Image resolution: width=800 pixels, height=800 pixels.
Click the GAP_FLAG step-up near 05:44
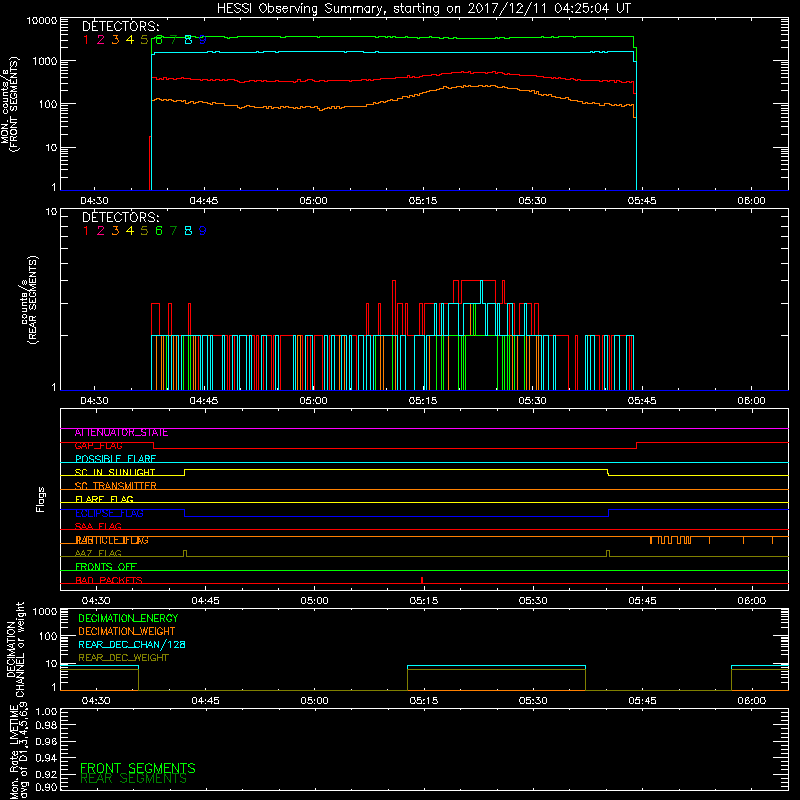[x=637, y=445]
